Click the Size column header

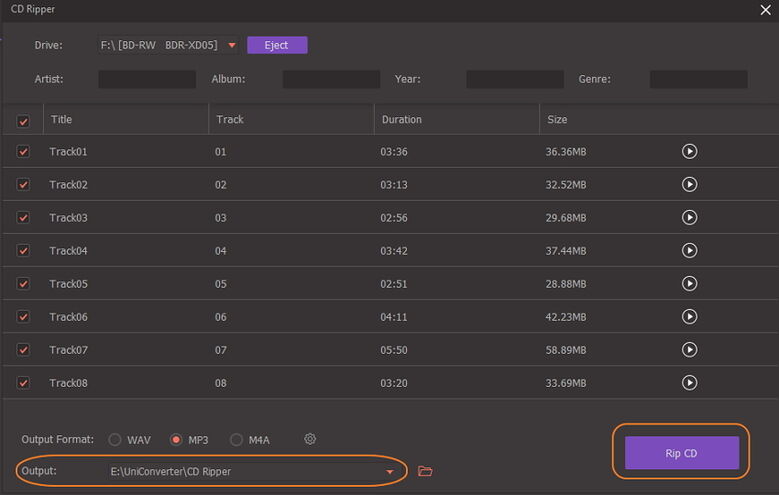pos(557,119)
